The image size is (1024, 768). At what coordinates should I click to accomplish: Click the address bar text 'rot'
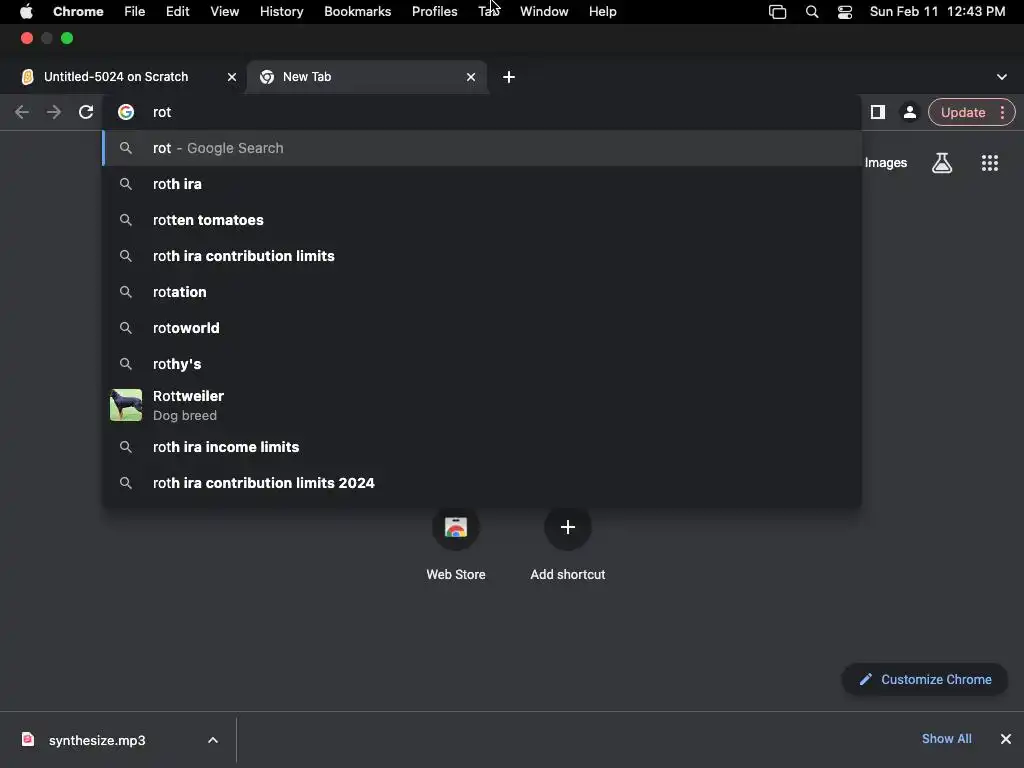[162, 112]
